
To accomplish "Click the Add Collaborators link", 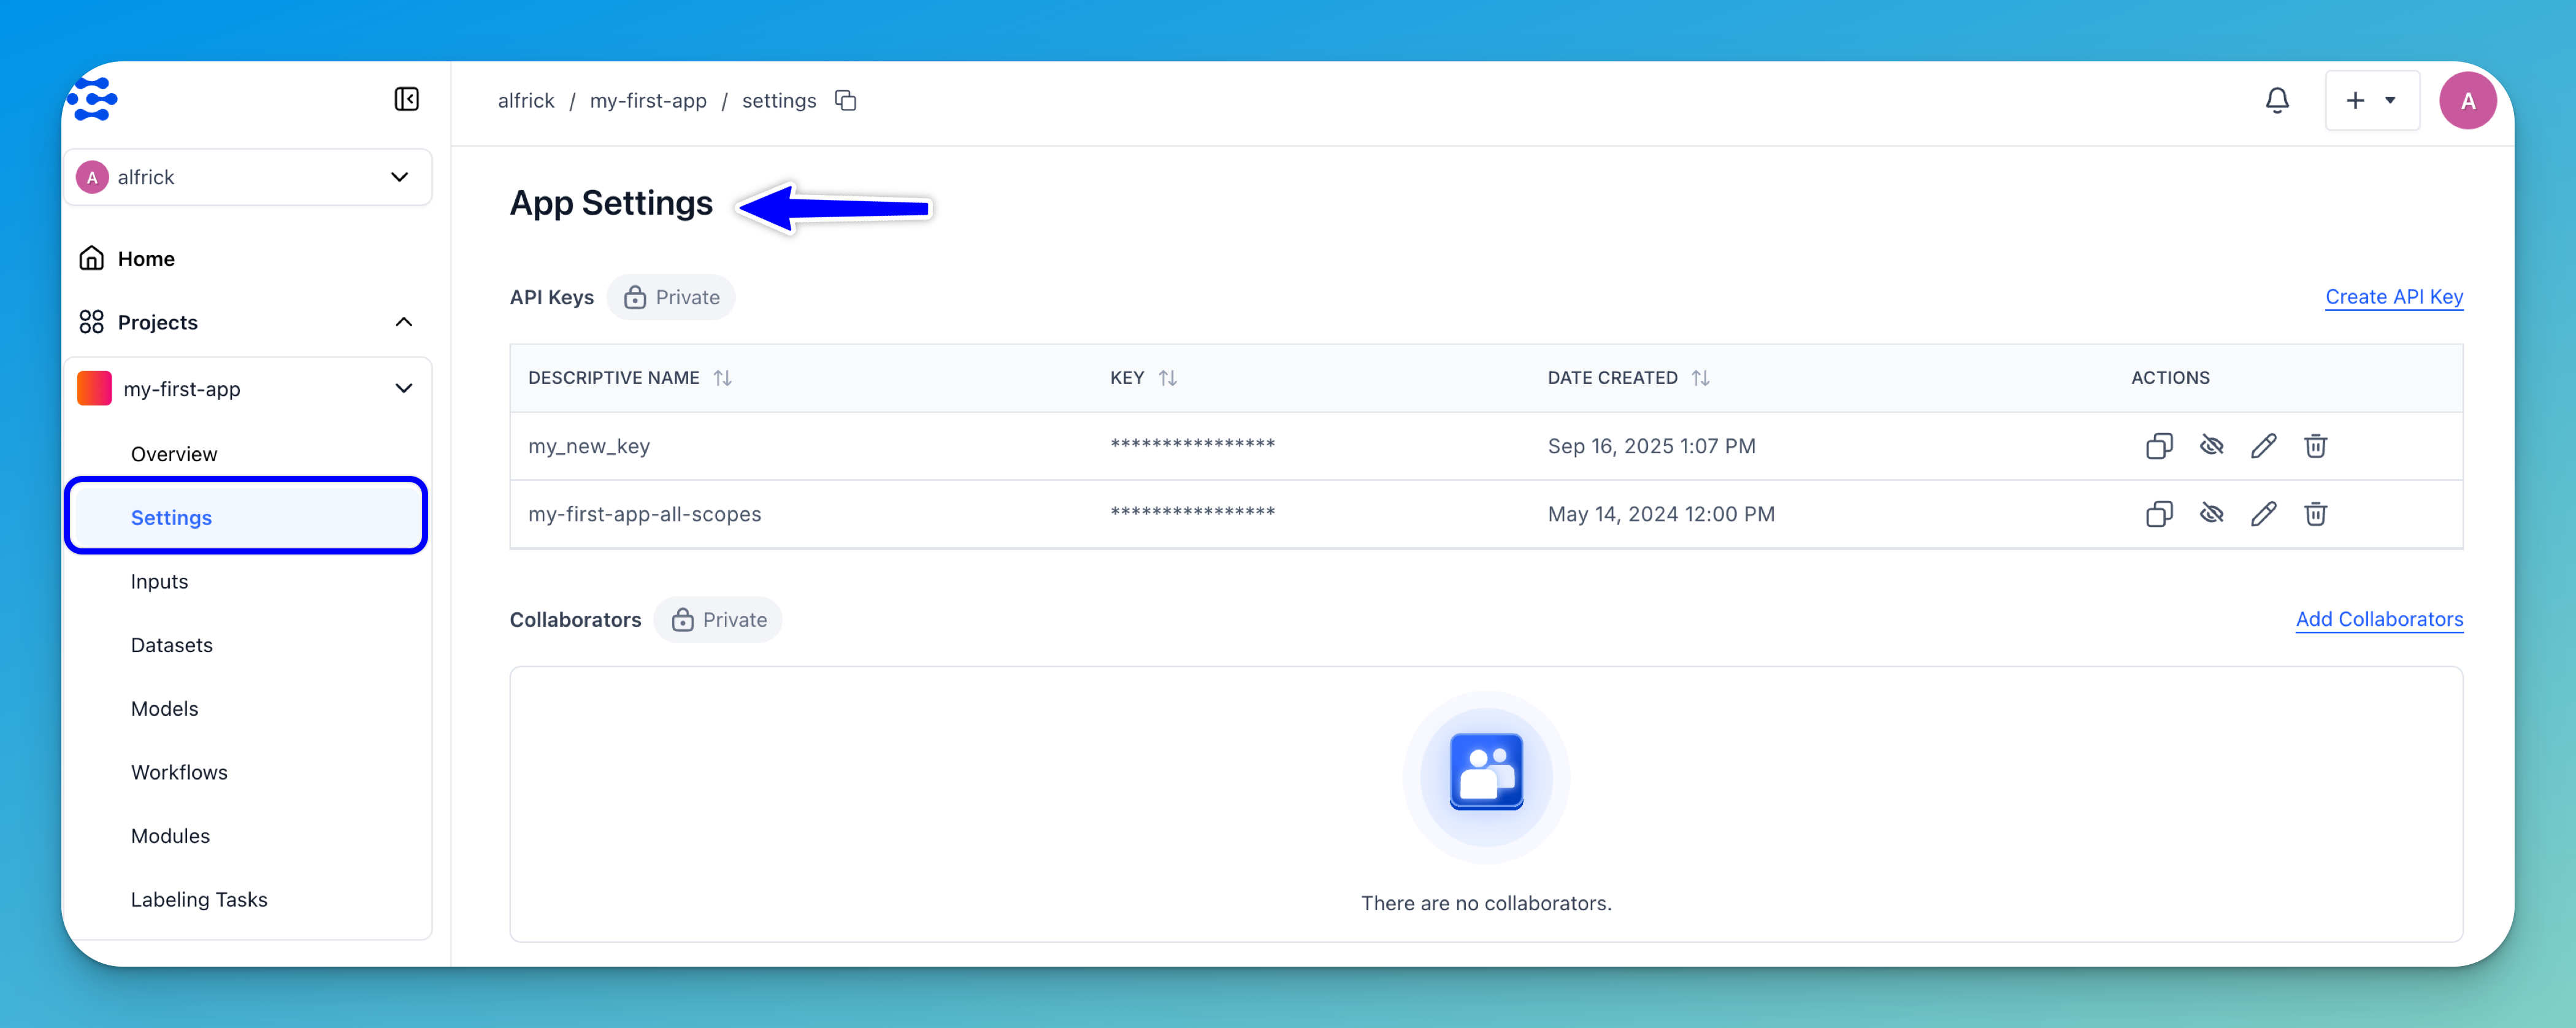I will [2378, 619].
